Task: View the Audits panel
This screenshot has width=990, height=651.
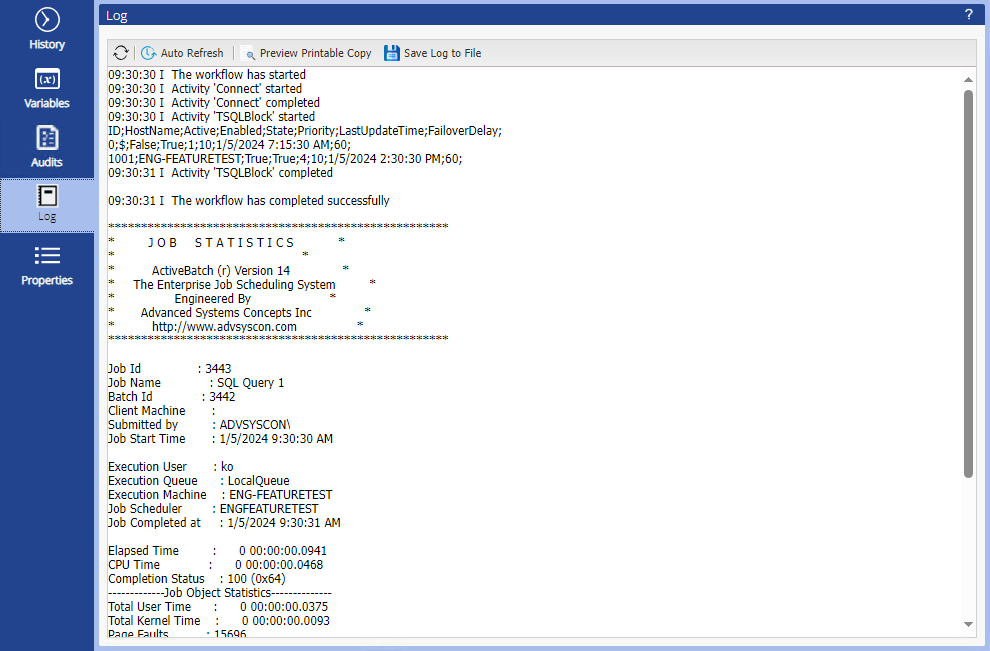Action: pyautogui.click(x=46, y=146)
